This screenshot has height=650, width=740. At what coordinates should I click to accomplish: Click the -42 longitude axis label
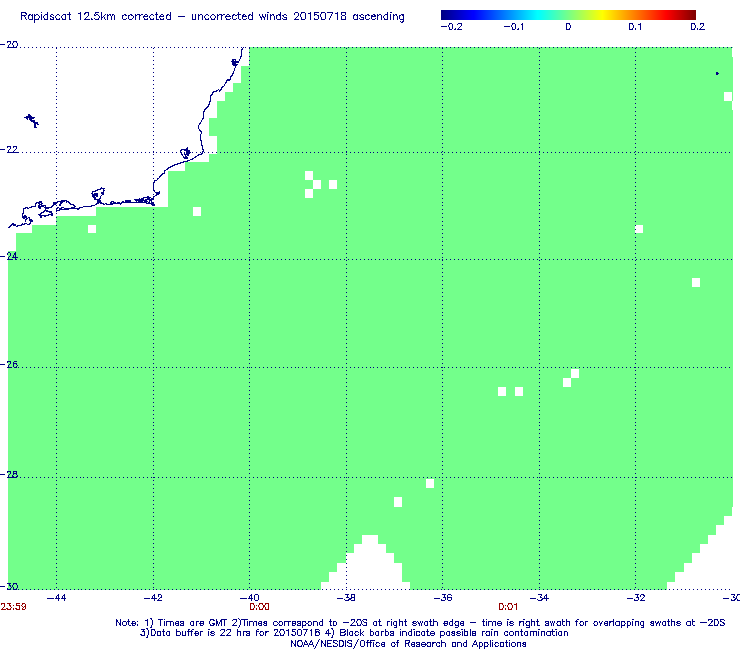point(153,598)
